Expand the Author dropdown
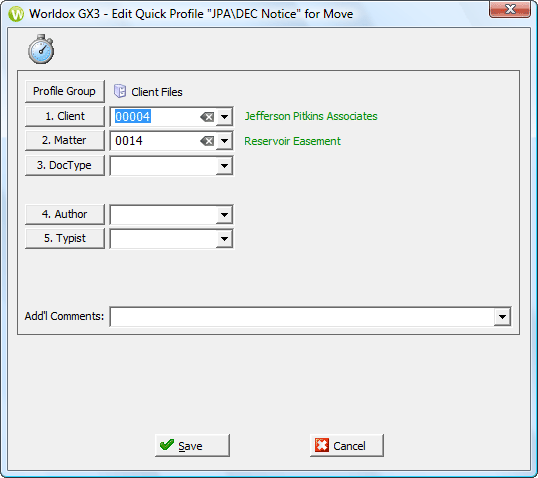 click(x=224, y=215)
